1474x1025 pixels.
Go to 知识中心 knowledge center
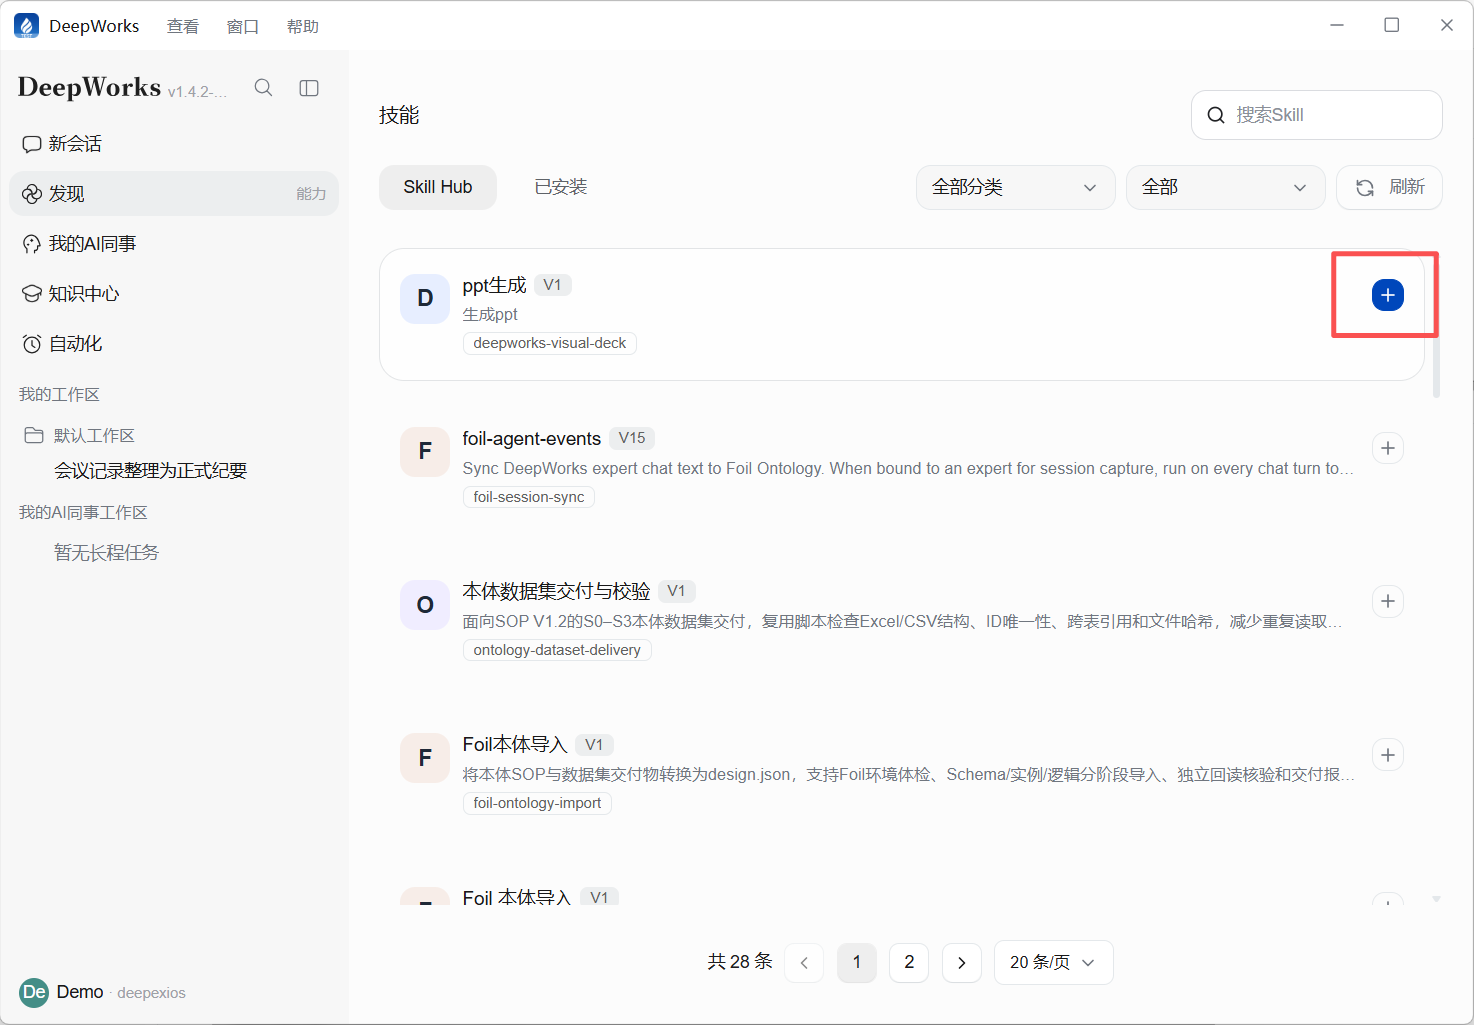pyautogui.click(x=174, y=294)
